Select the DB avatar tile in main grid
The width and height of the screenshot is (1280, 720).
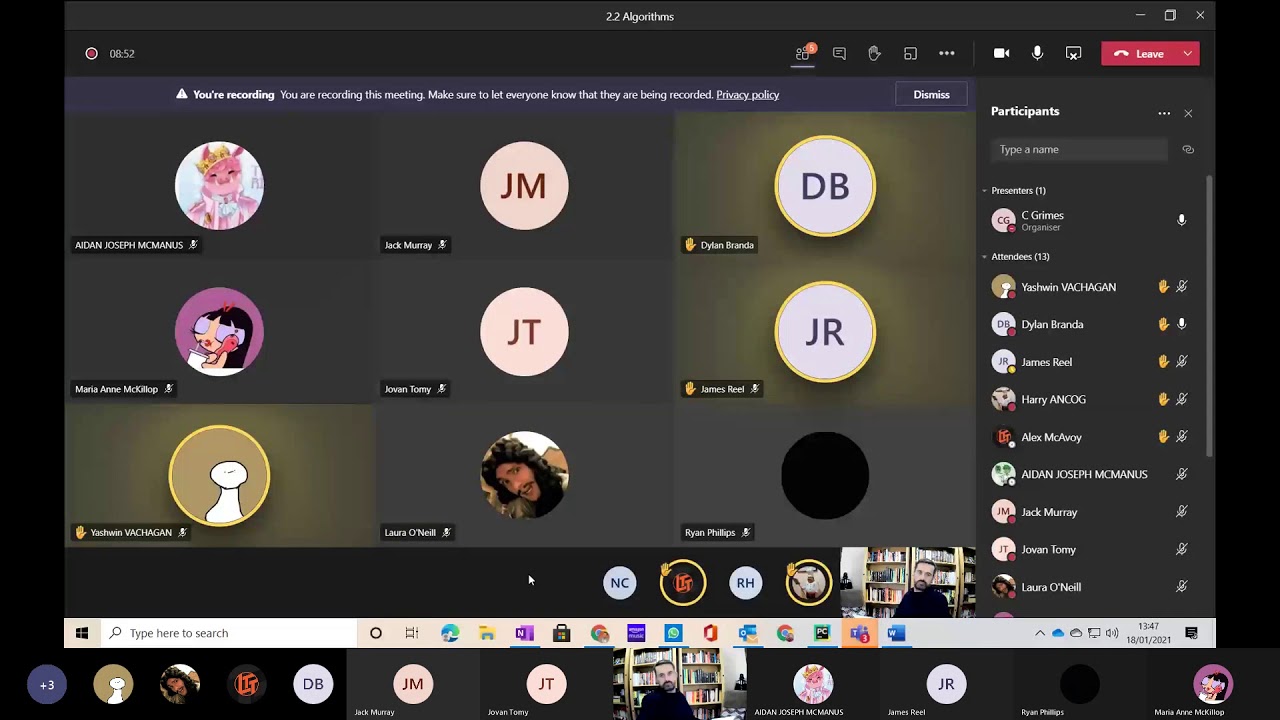[x=825, y=186]
